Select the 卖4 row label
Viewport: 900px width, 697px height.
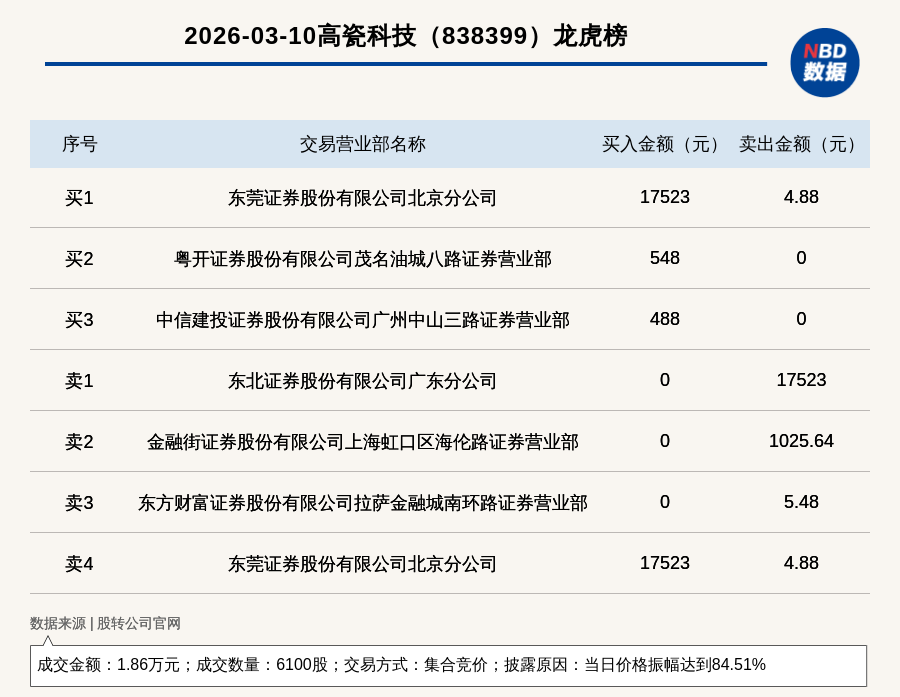point(79,564)
